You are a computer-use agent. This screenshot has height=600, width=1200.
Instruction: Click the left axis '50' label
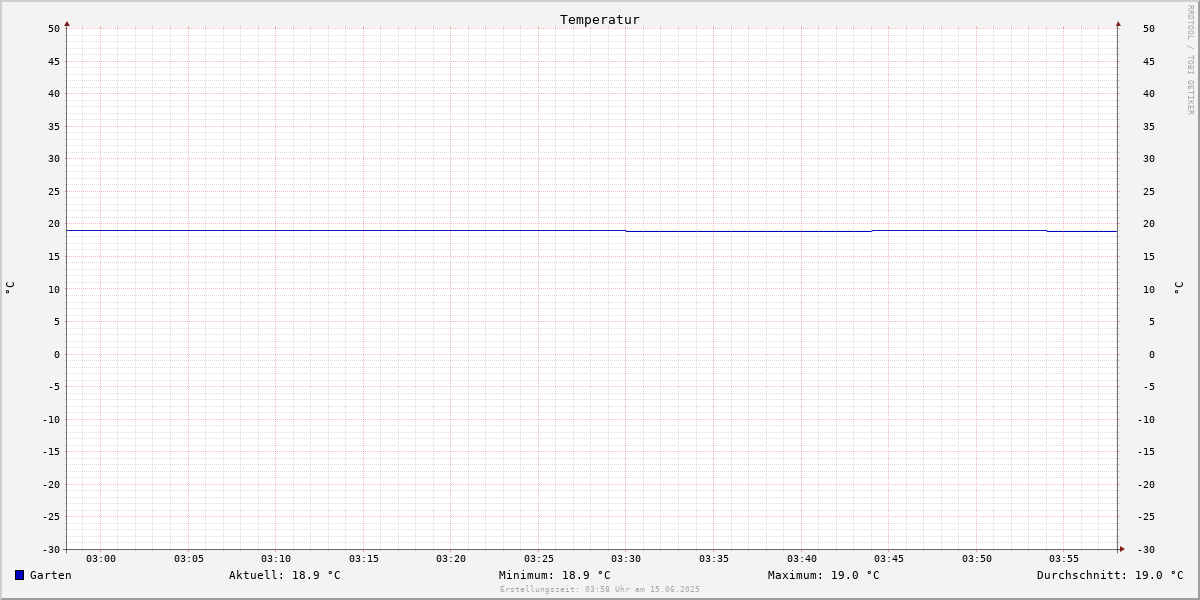pyautogui.click(x=54, y=28)
